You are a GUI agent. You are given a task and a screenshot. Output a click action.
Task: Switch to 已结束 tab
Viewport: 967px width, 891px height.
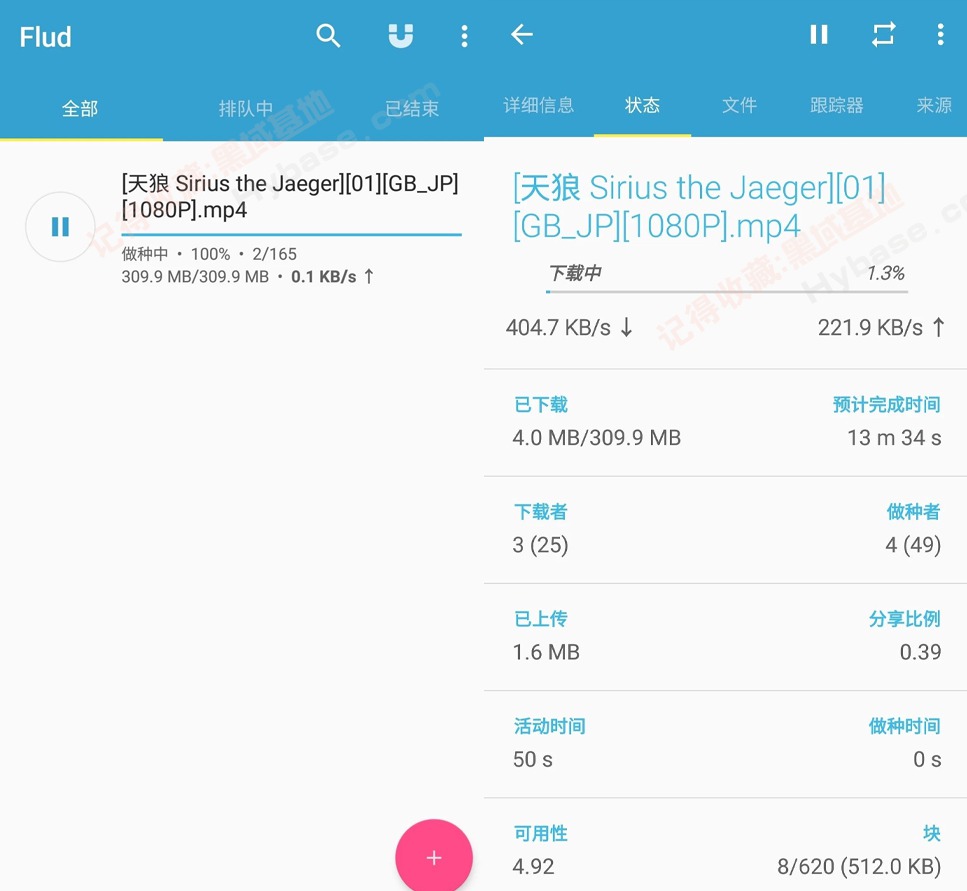[412, 108]
